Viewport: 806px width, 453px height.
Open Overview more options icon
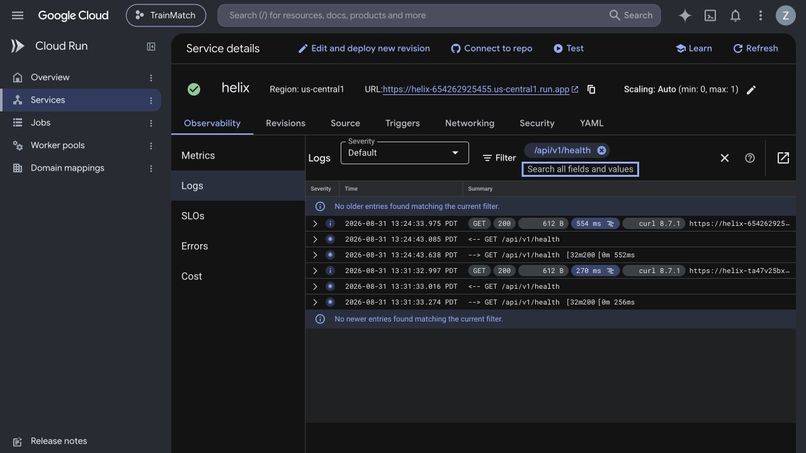pos(151,78)
